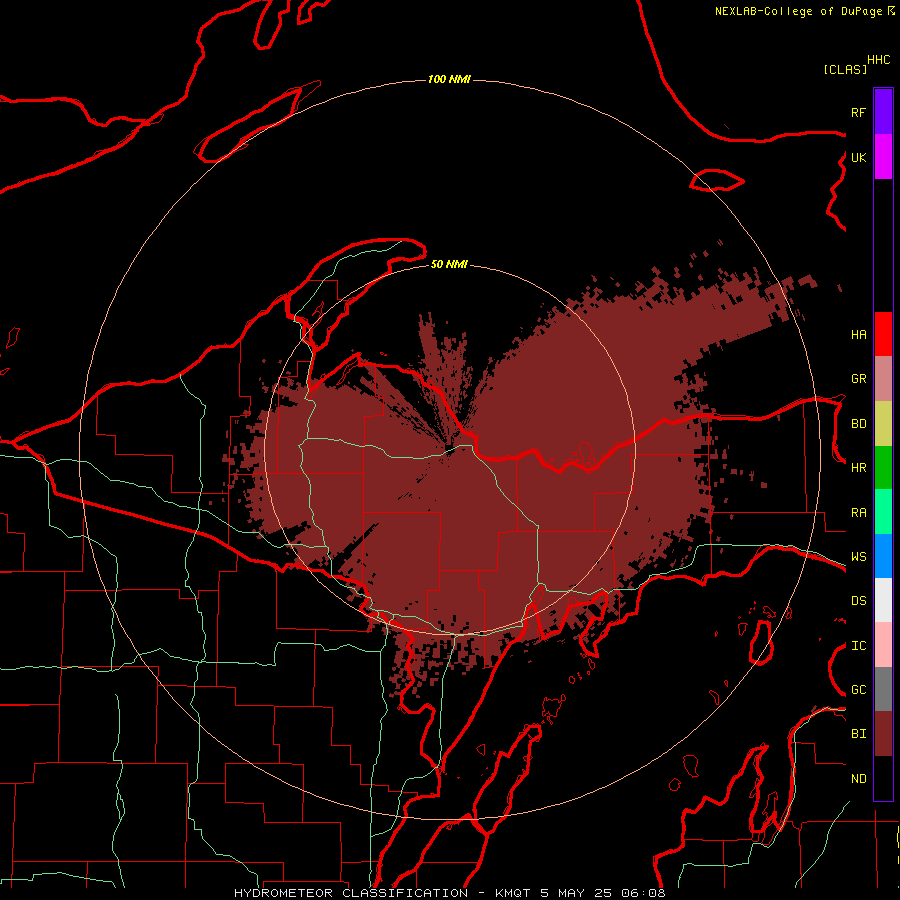Click the HHC product code label
Screen dimensions: 900x900
coord(879,60)
